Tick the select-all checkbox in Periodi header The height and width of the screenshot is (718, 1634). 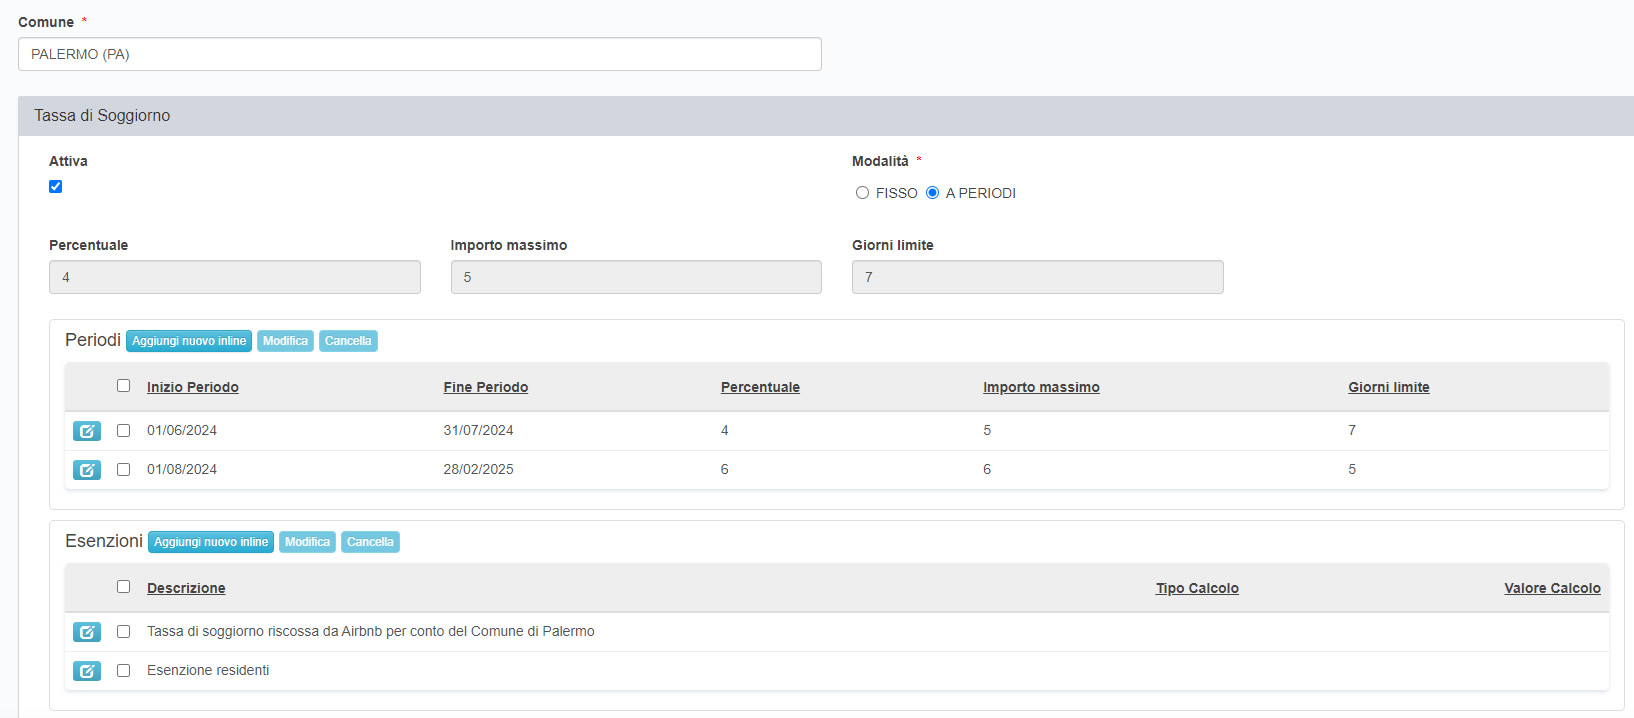coord(123,386)
